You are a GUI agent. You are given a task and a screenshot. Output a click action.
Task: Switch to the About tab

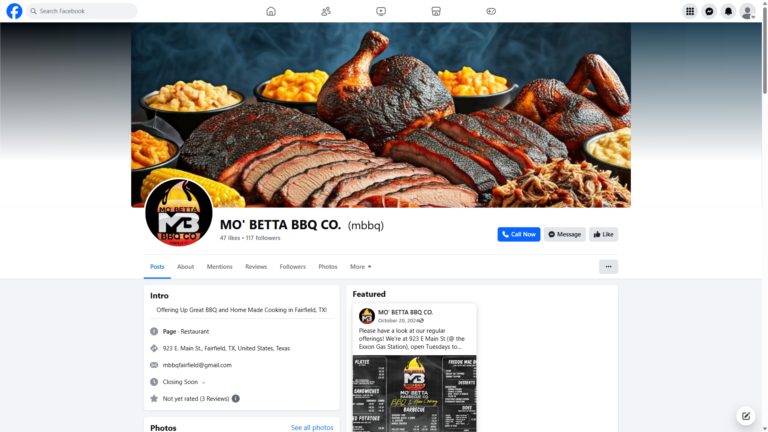click(186, 266)
